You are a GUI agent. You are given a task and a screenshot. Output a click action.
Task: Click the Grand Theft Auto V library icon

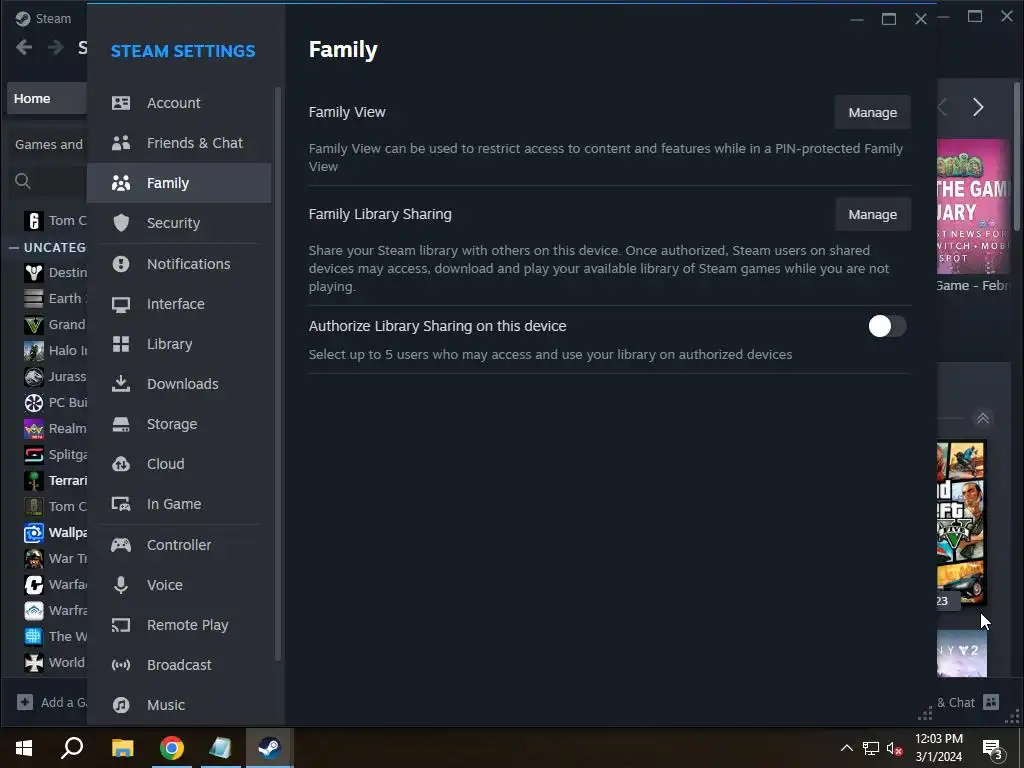click(33, 325)
